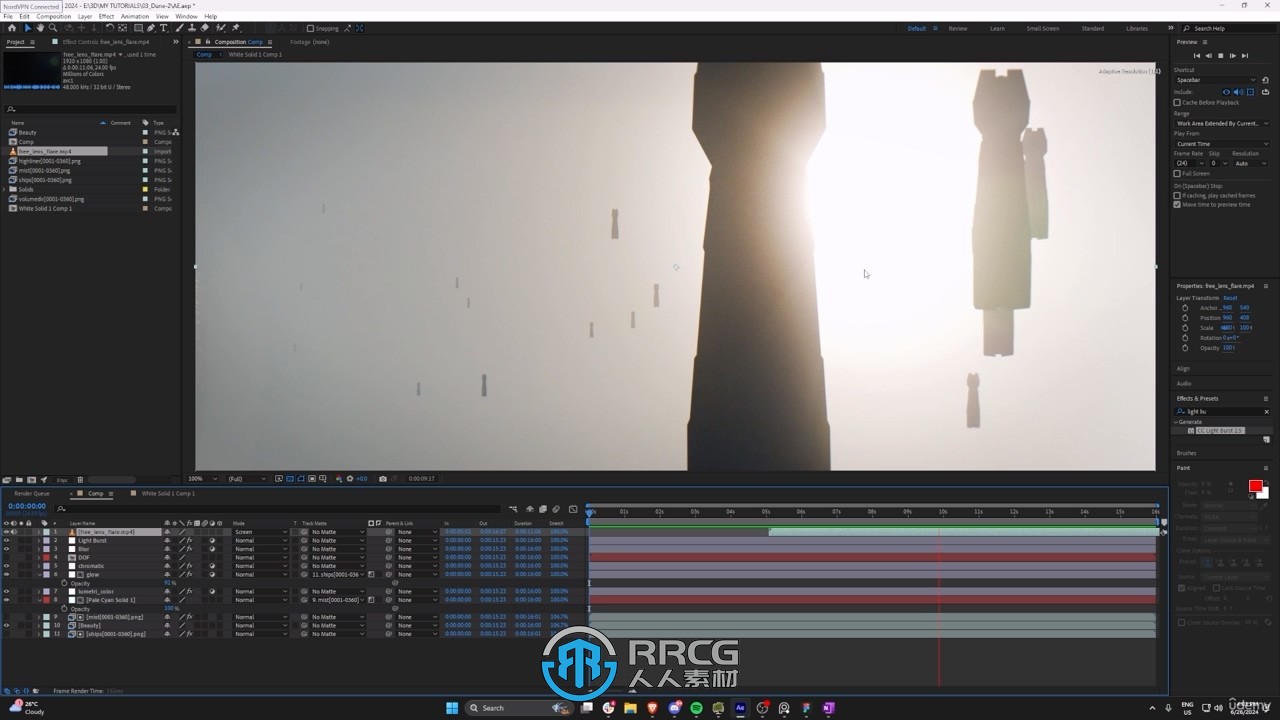The height and width of the screenshot is (720, 1280).
Task: Switch to the Small Screen workspace
Action: [1043, 28]
